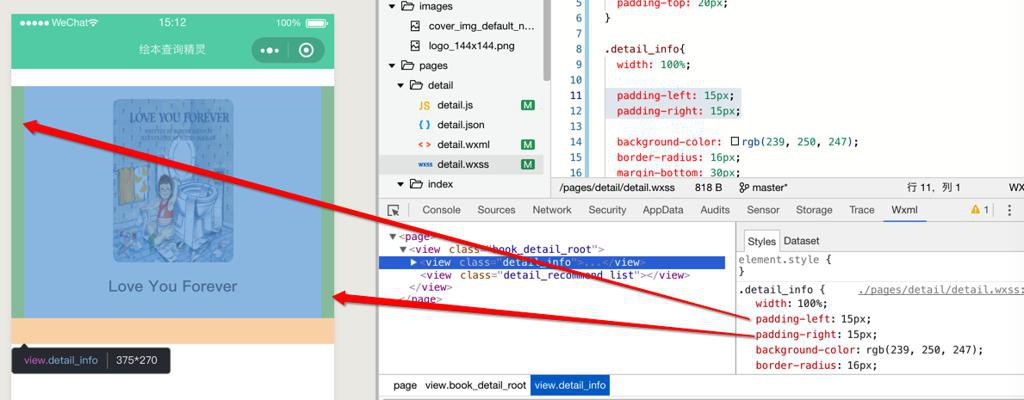Click the padding-left value in Styles panel
This screenshot has width=1024, height=400.
point(856,320)
